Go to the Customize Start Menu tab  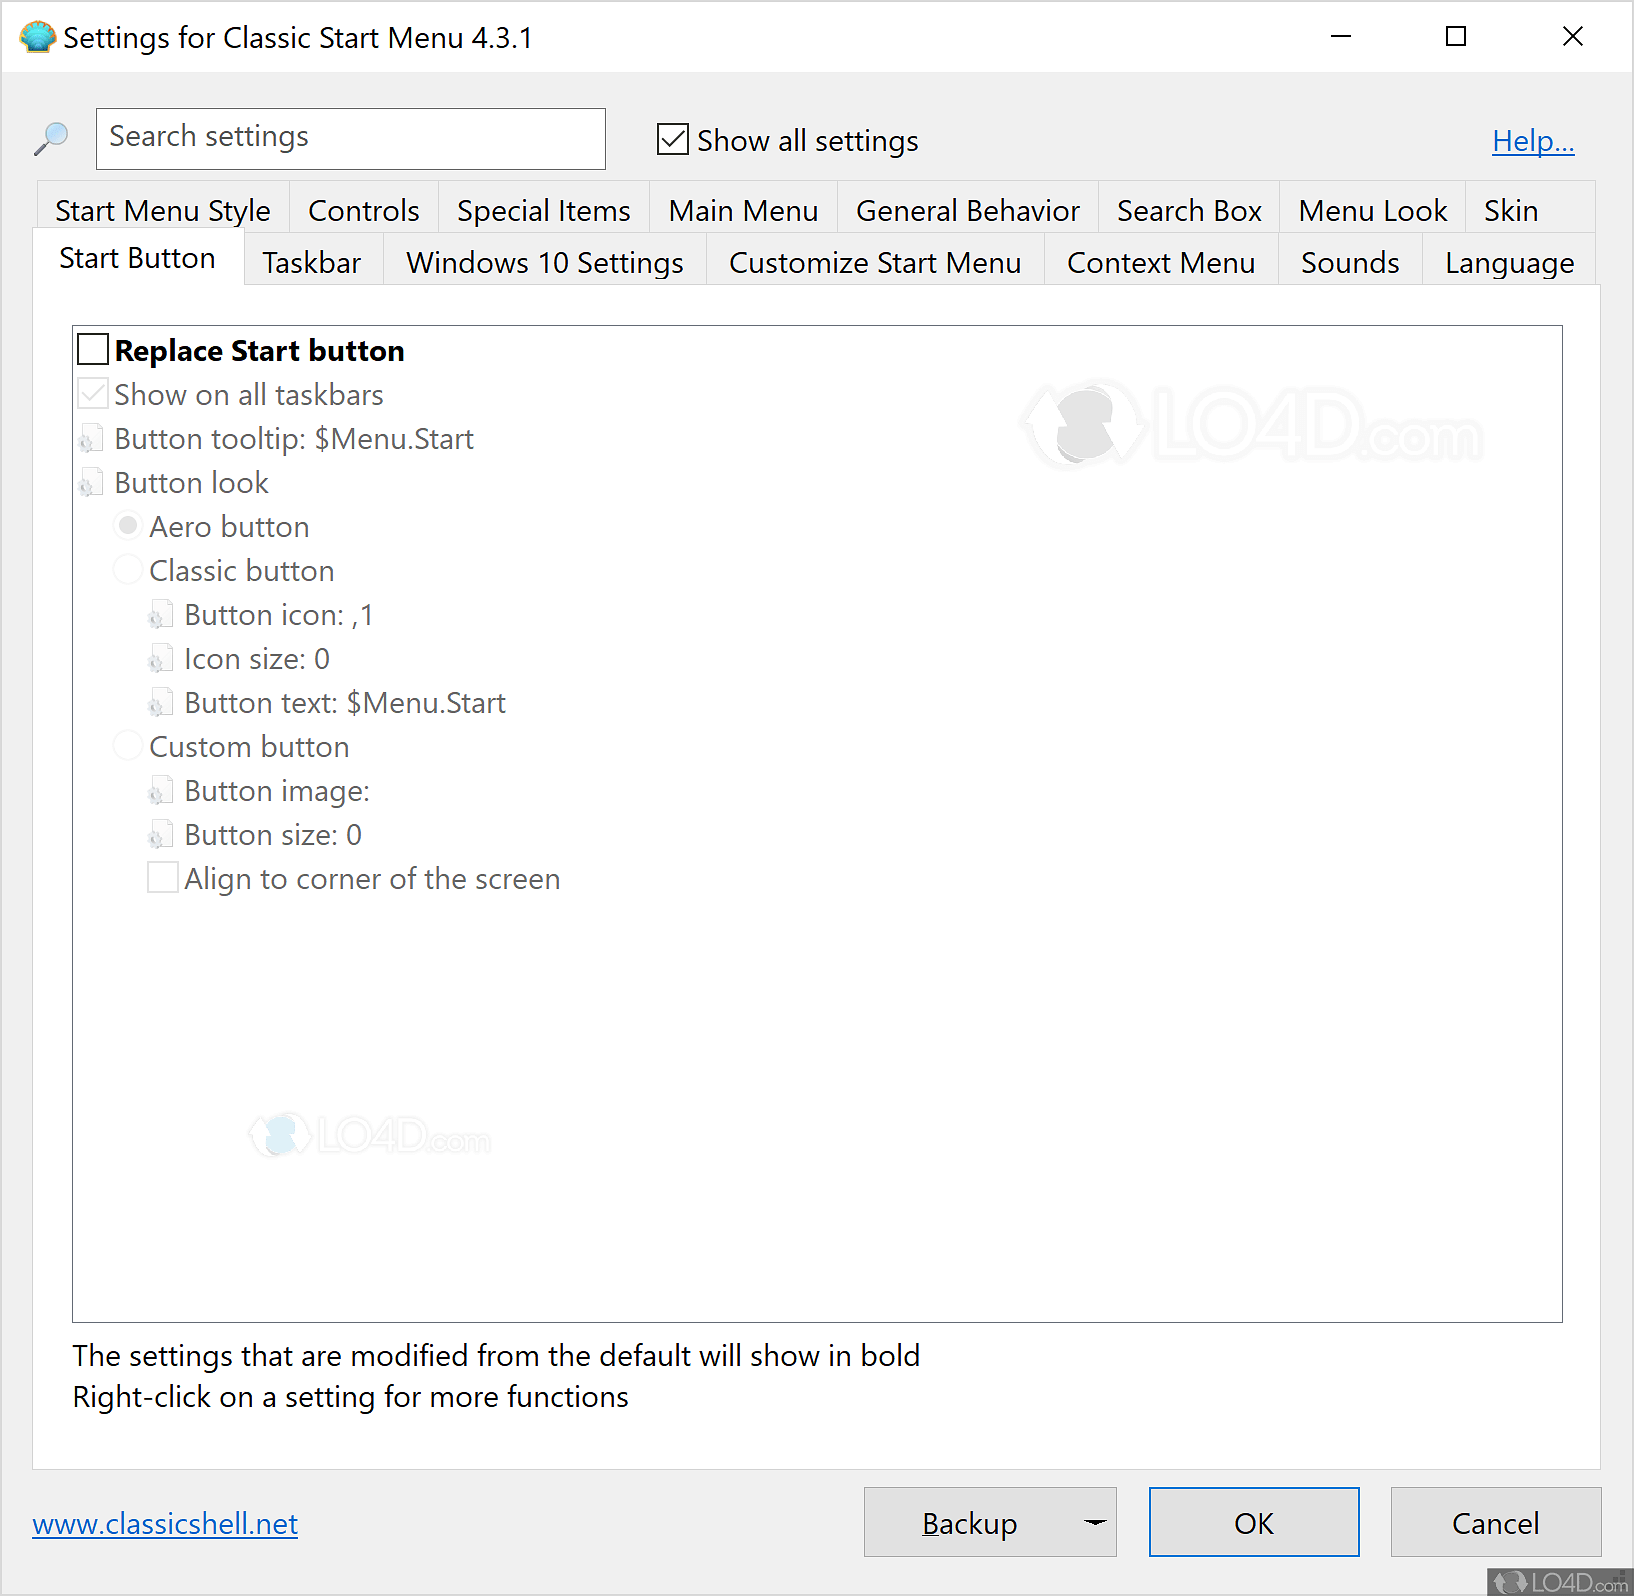875,262
